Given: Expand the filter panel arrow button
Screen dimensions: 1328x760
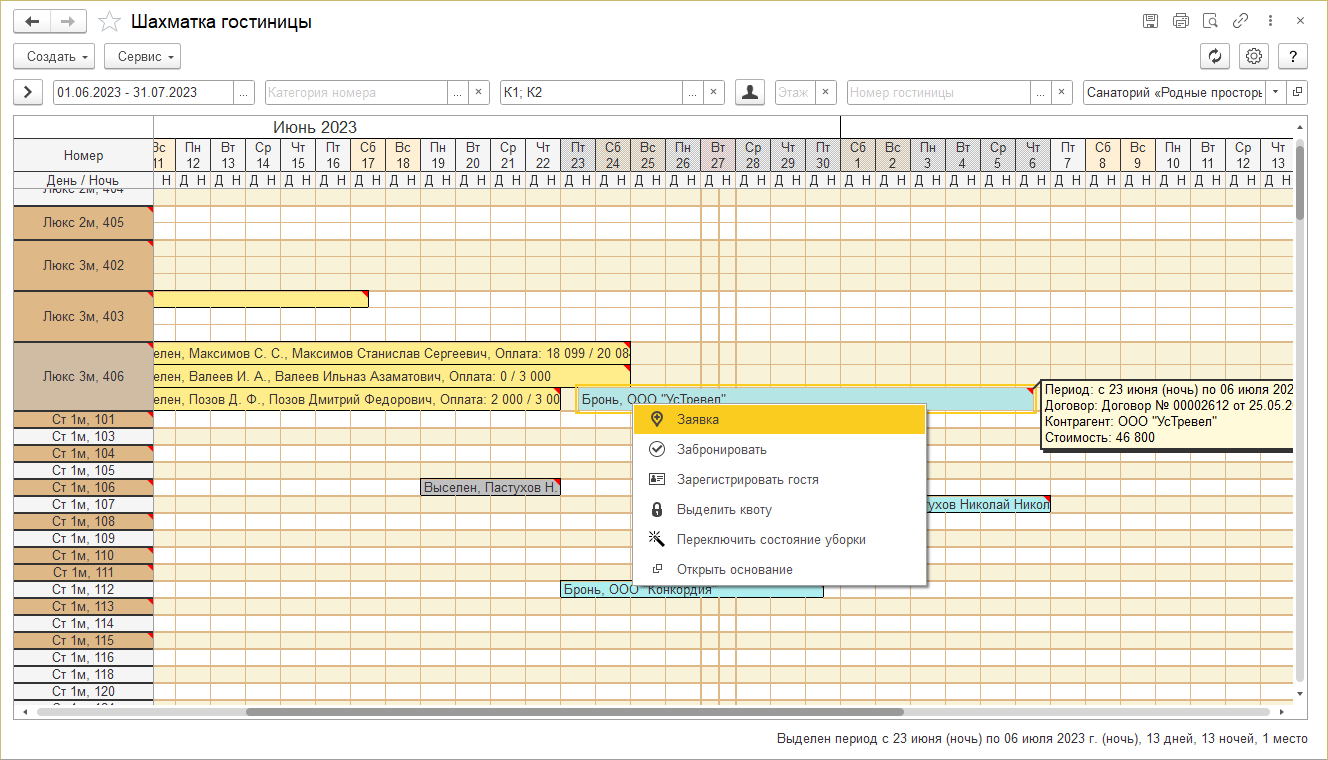Looking at the screenshot, I should [27, 92].
